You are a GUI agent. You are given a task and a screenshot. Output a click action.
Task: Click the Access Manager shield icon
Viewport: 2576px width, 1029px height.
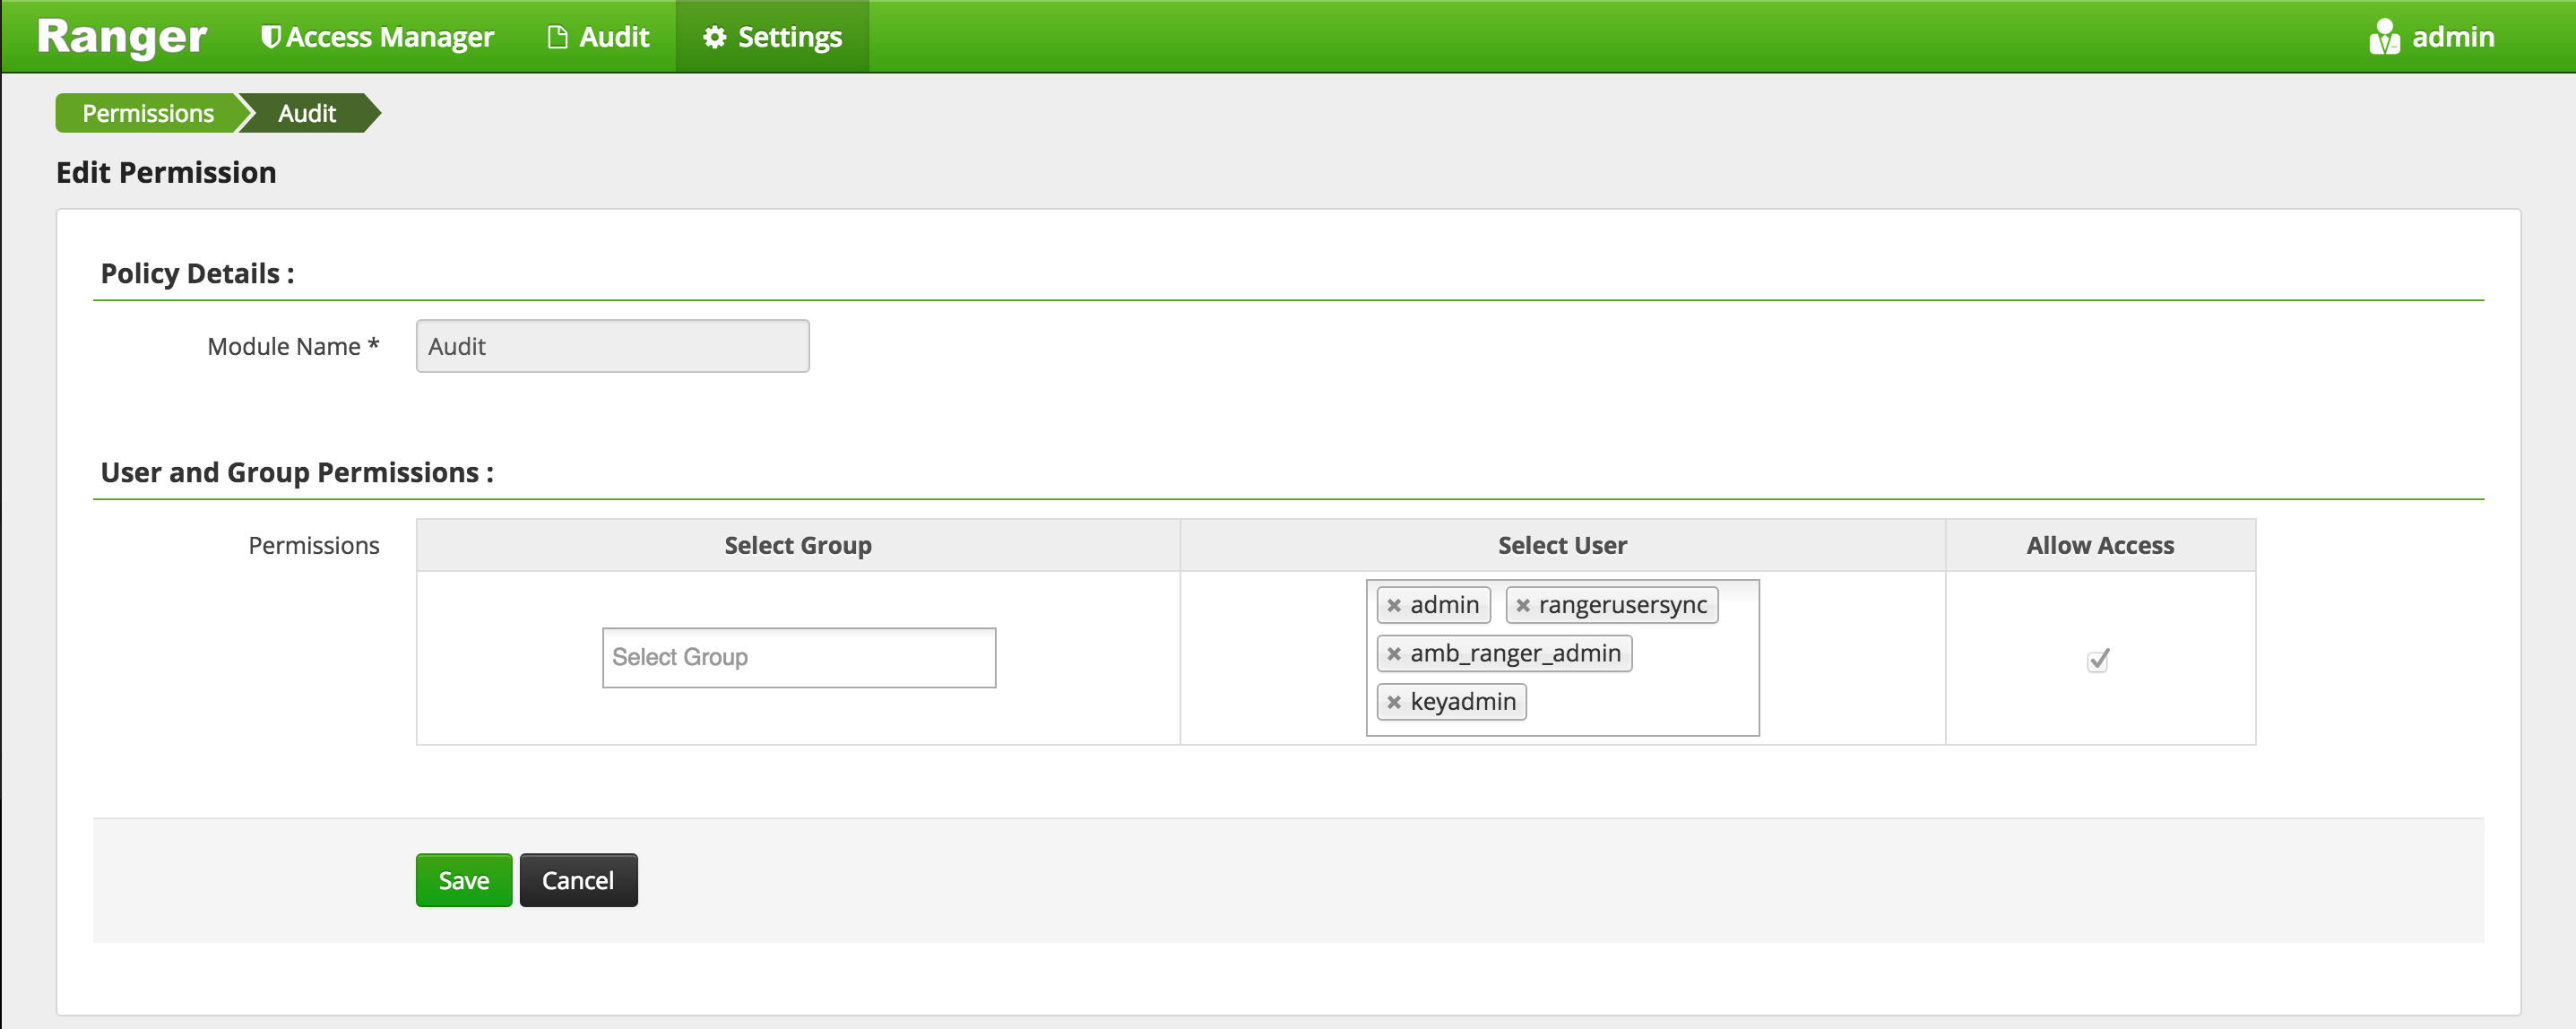[270, 37]
